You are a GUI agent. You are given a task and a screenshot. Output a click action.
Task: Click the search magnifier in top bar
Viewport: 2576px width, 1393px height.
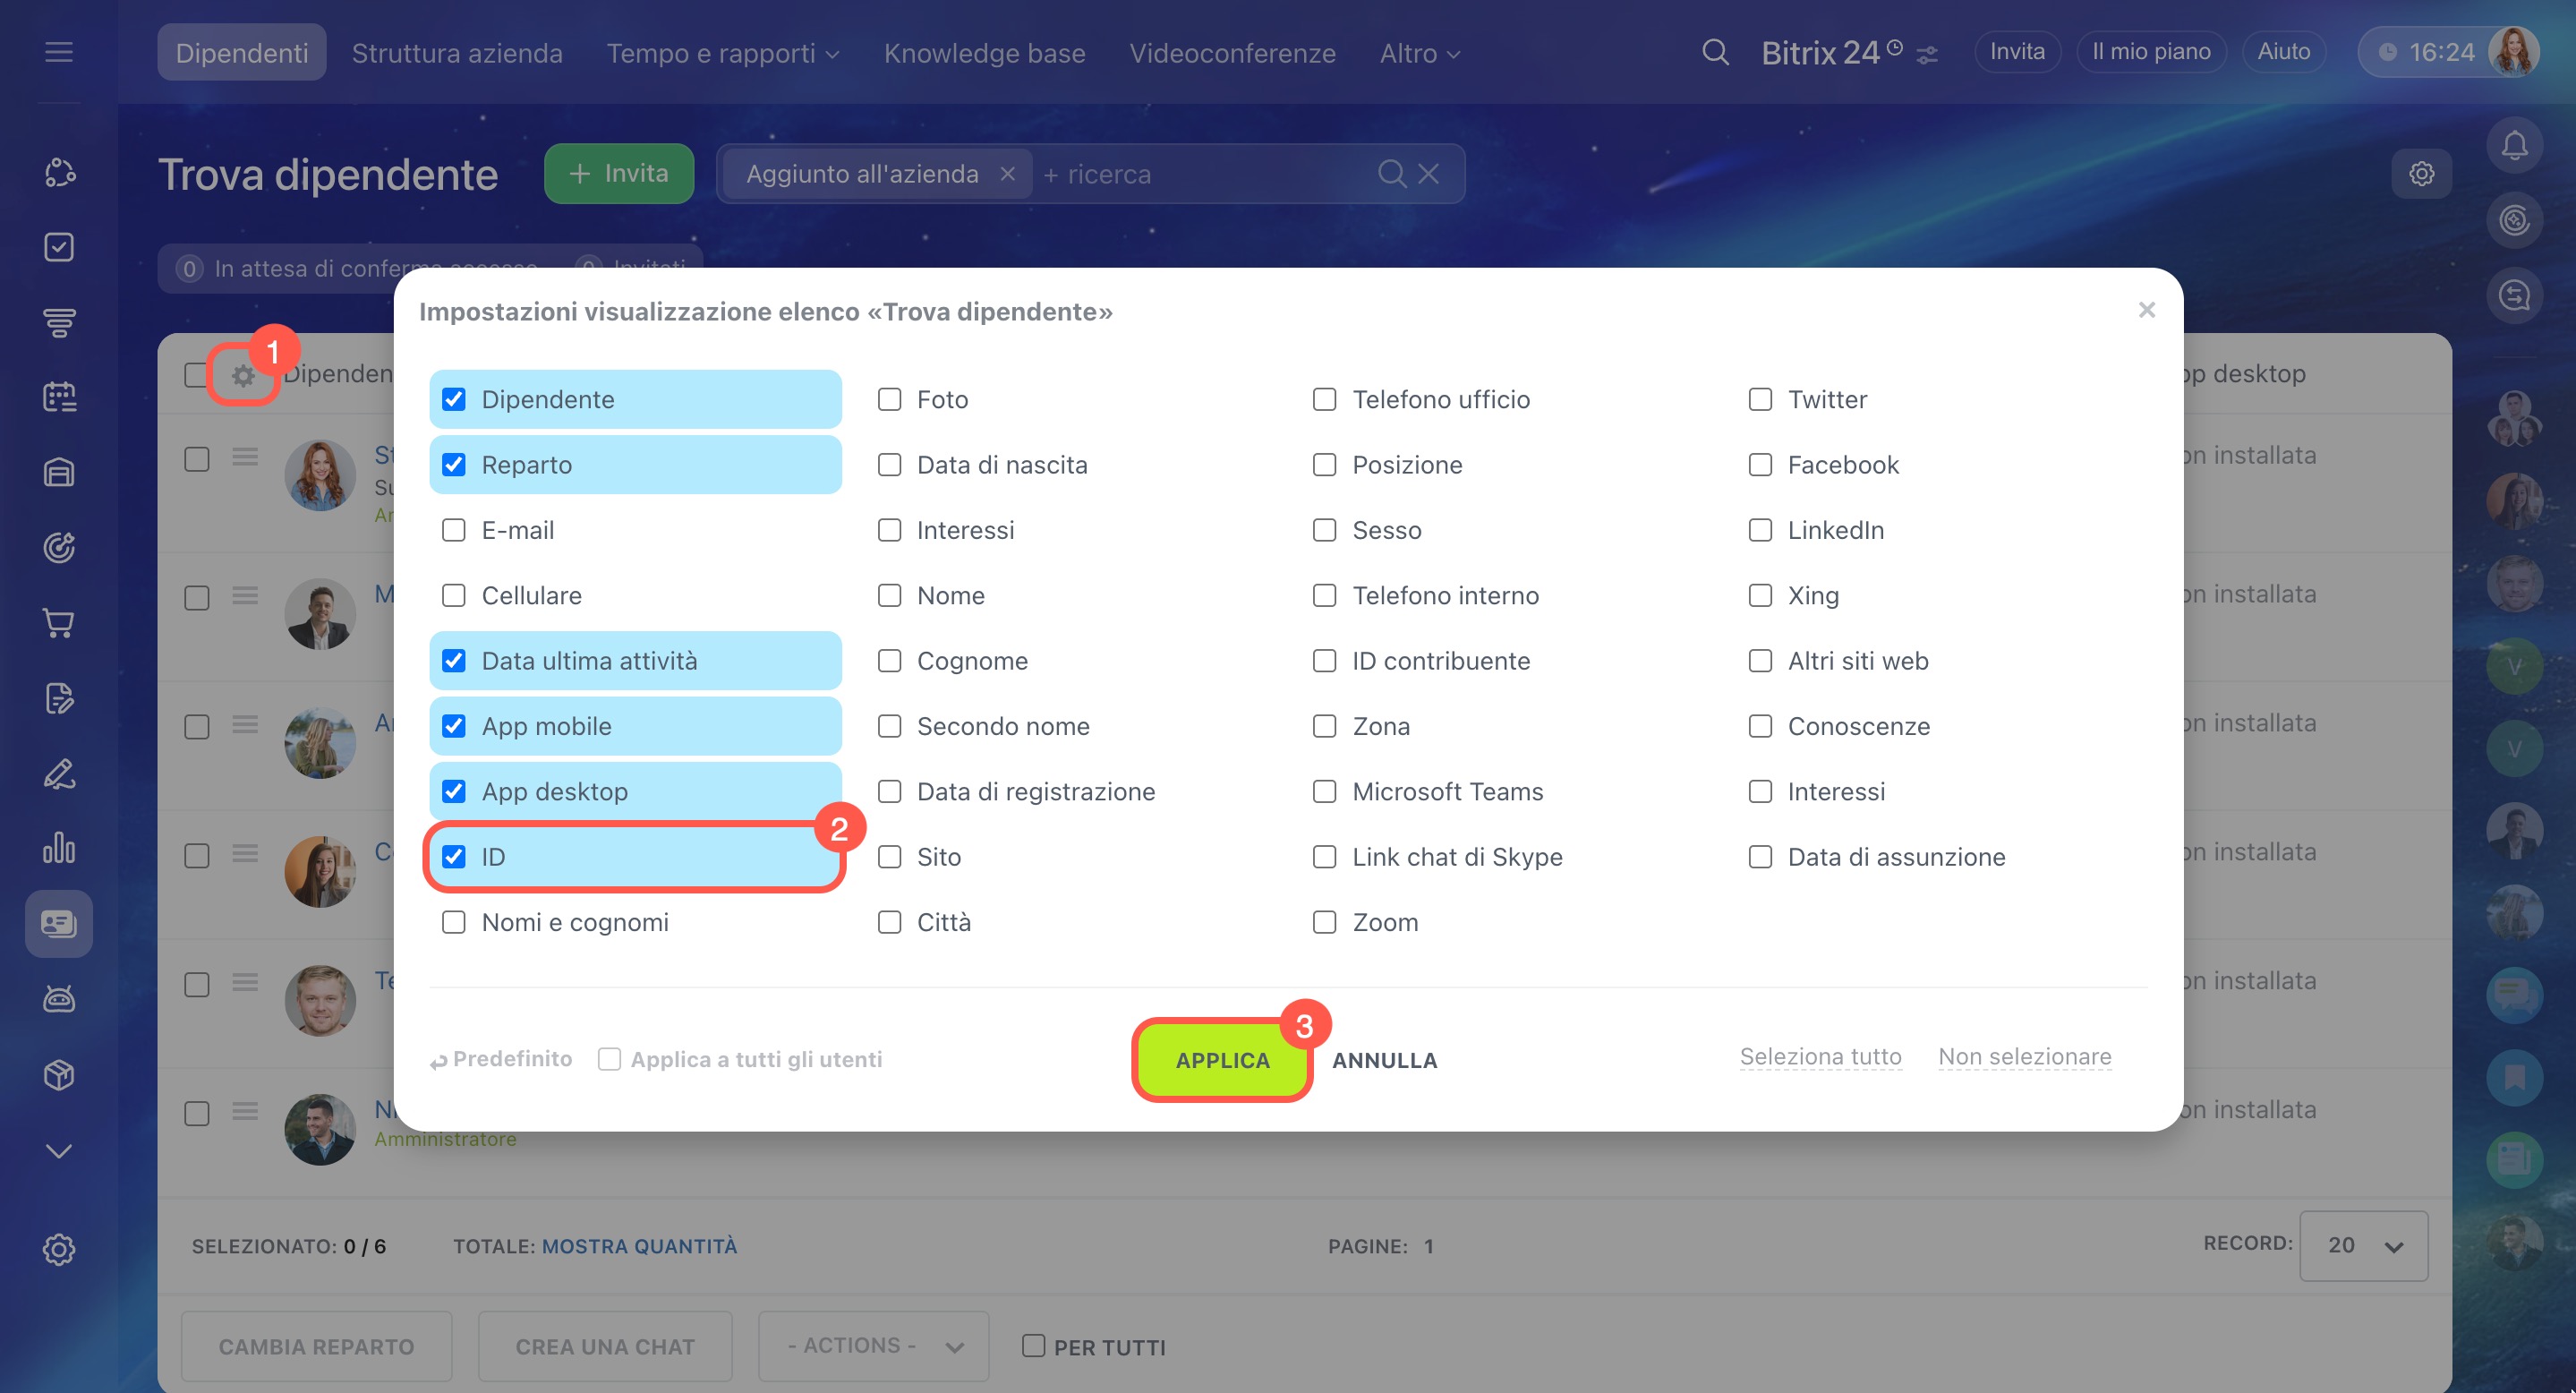[x=1715, y=52]
